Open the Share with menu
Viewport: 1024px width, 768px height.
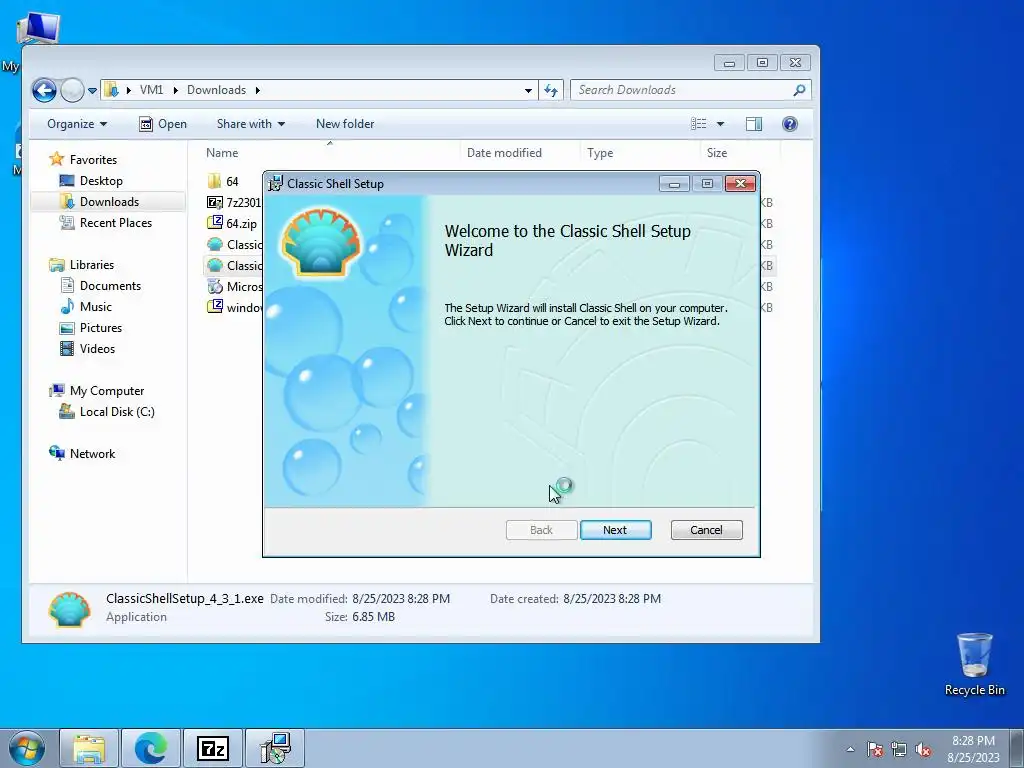click(x=250, y=123)
